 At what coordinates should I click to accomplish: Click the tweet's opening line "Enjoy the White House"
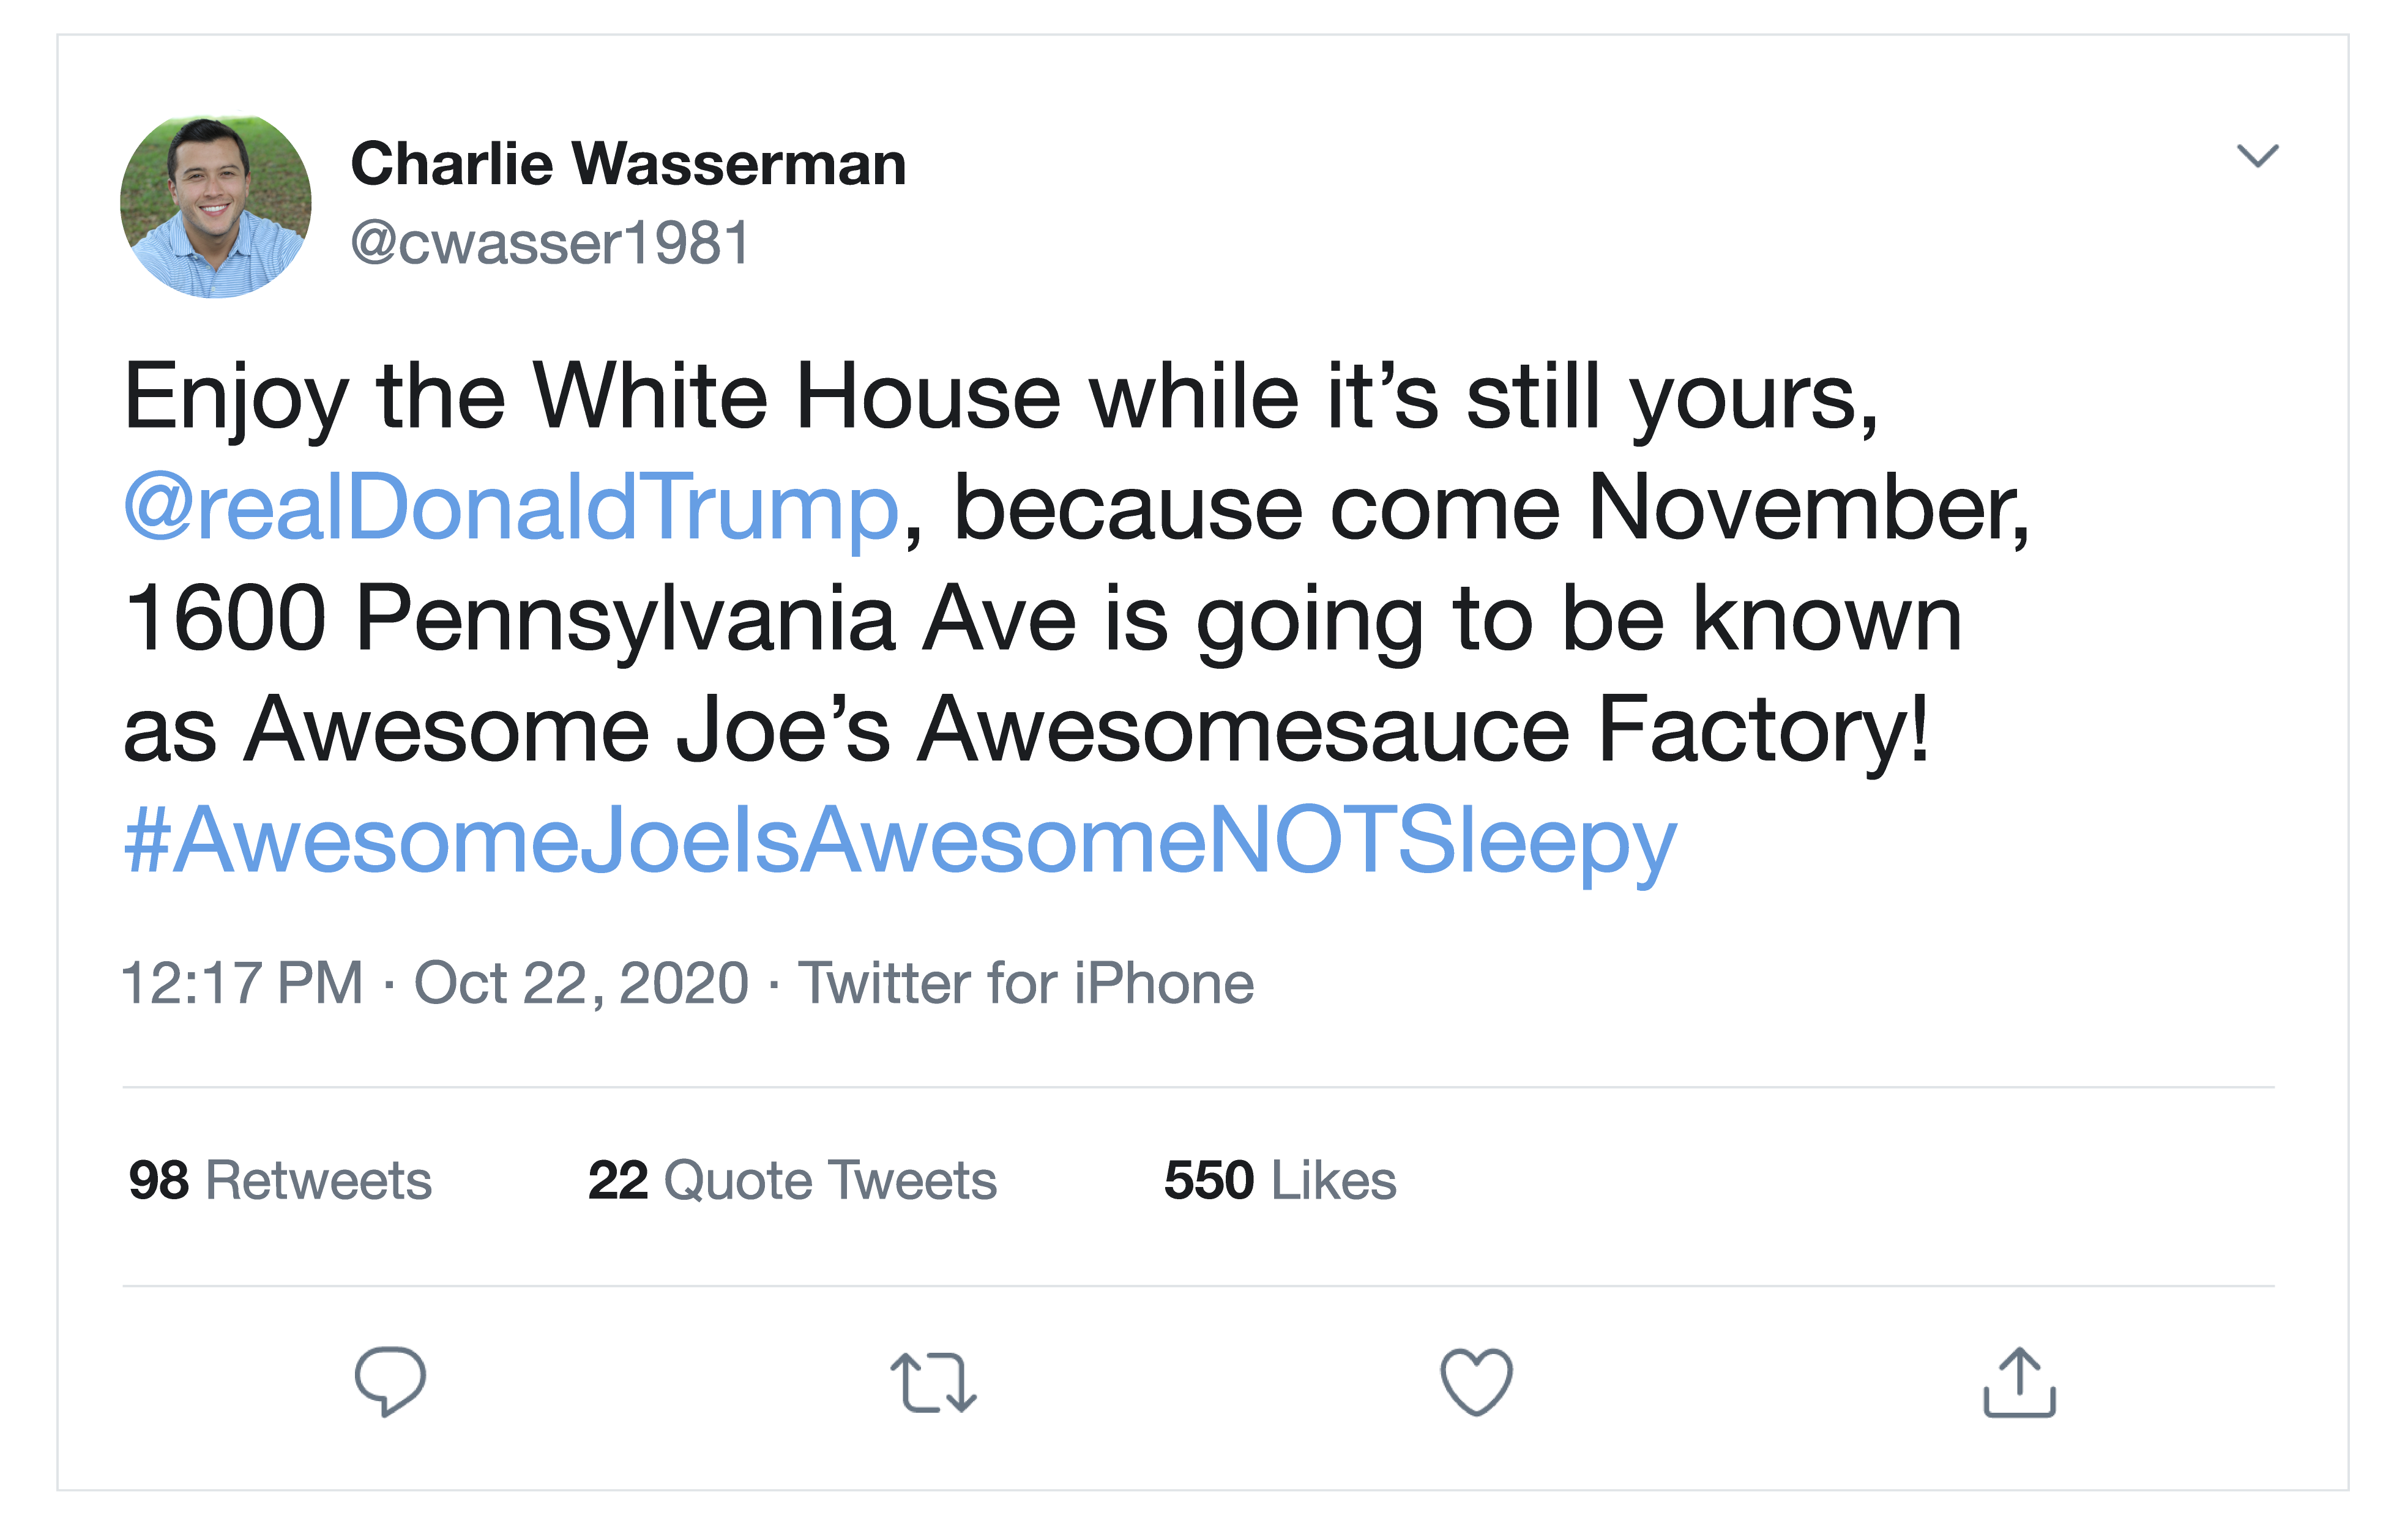590,397
